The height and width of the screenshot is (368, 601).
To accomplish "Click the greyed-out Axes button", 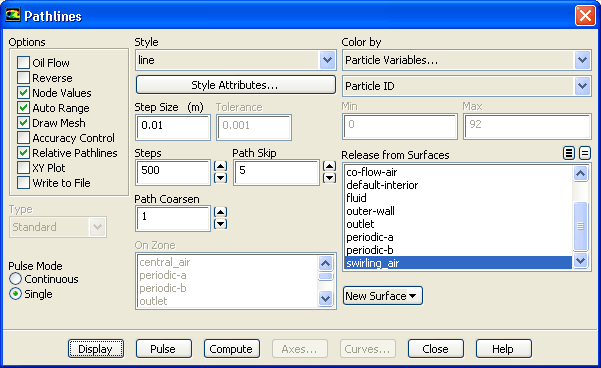I will [x=299, y=349].
